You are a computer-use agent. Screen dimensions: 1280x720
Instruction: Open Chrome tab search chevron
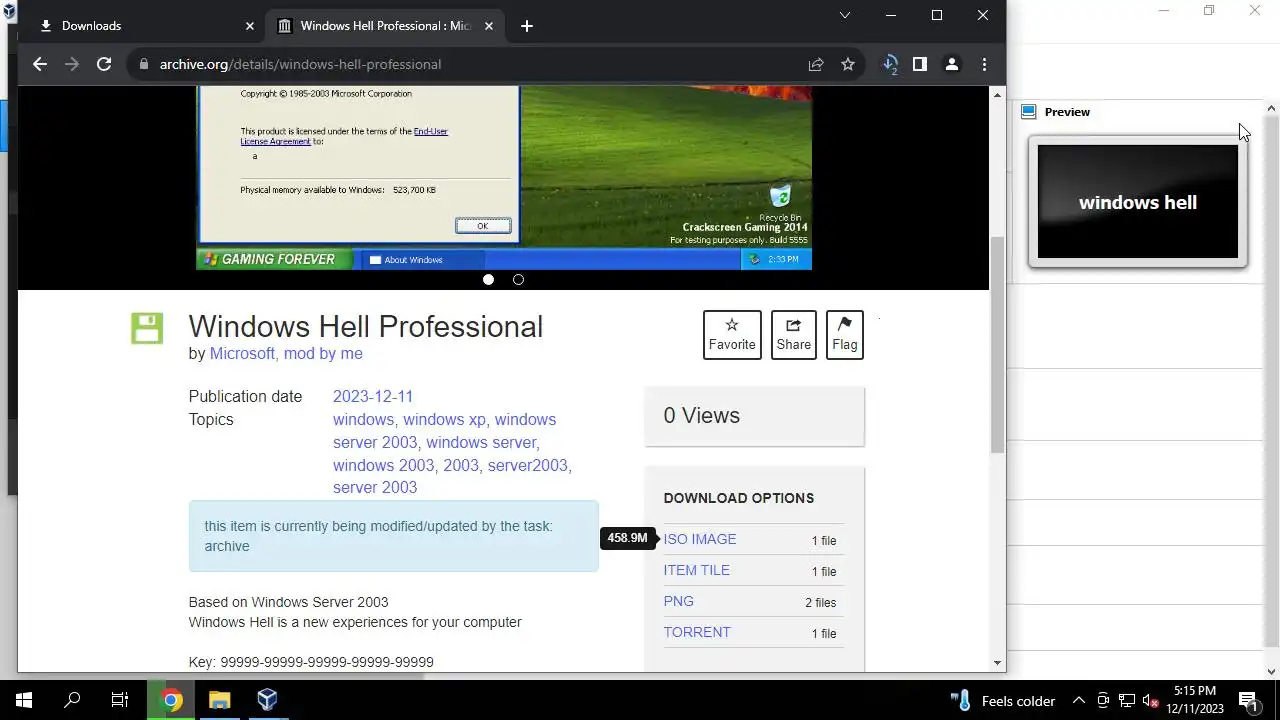(x=845, y=15)
